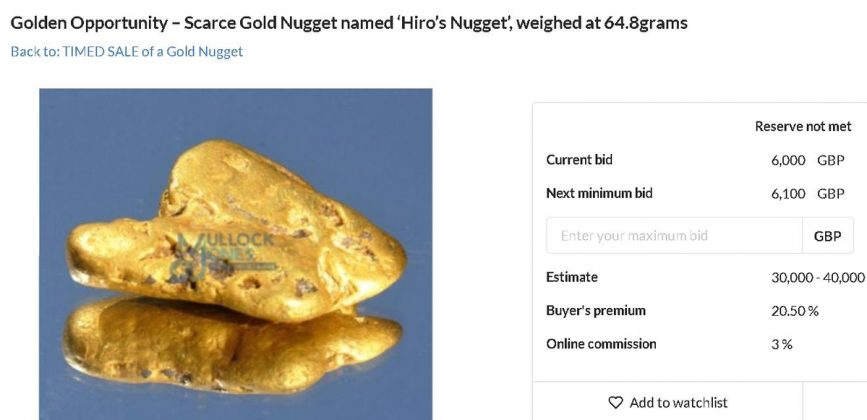867x420 pixels.
Task: Click the 'Reserve not met' status text
Action: pos(803,127)
